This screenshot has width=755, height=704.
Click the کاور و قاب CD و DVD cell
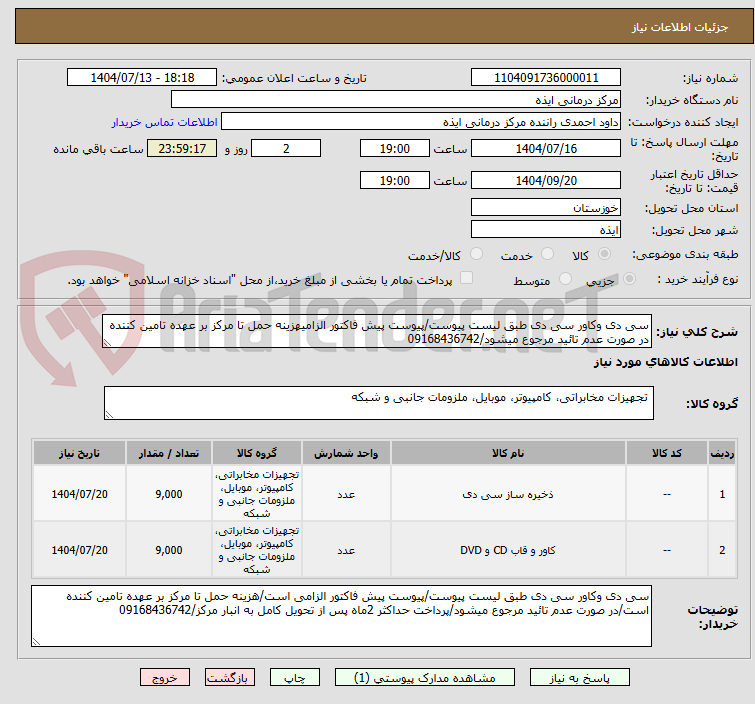click(x=508, y=550)
